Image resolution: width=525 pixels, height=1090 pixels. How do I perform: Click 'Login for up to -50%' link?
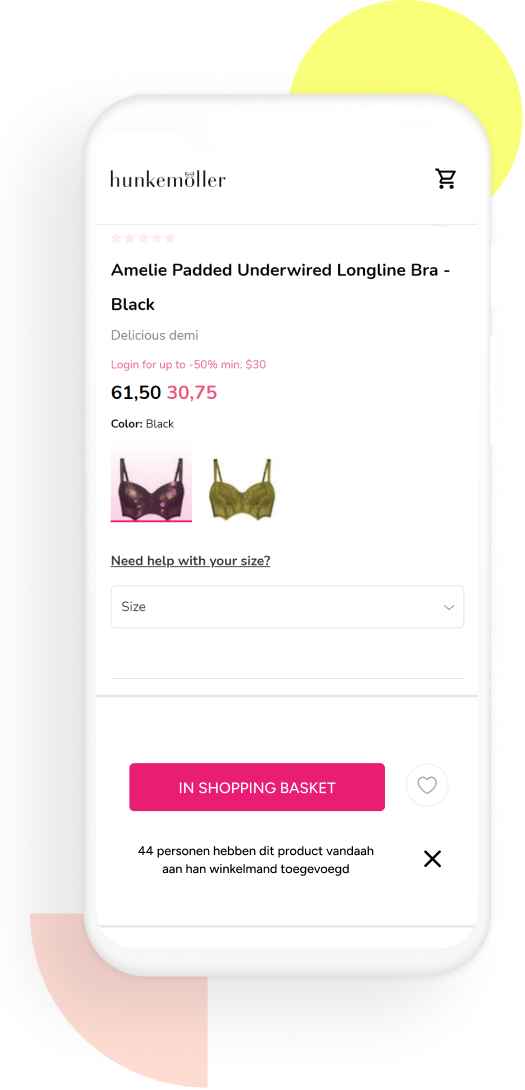tap(188, 364)
